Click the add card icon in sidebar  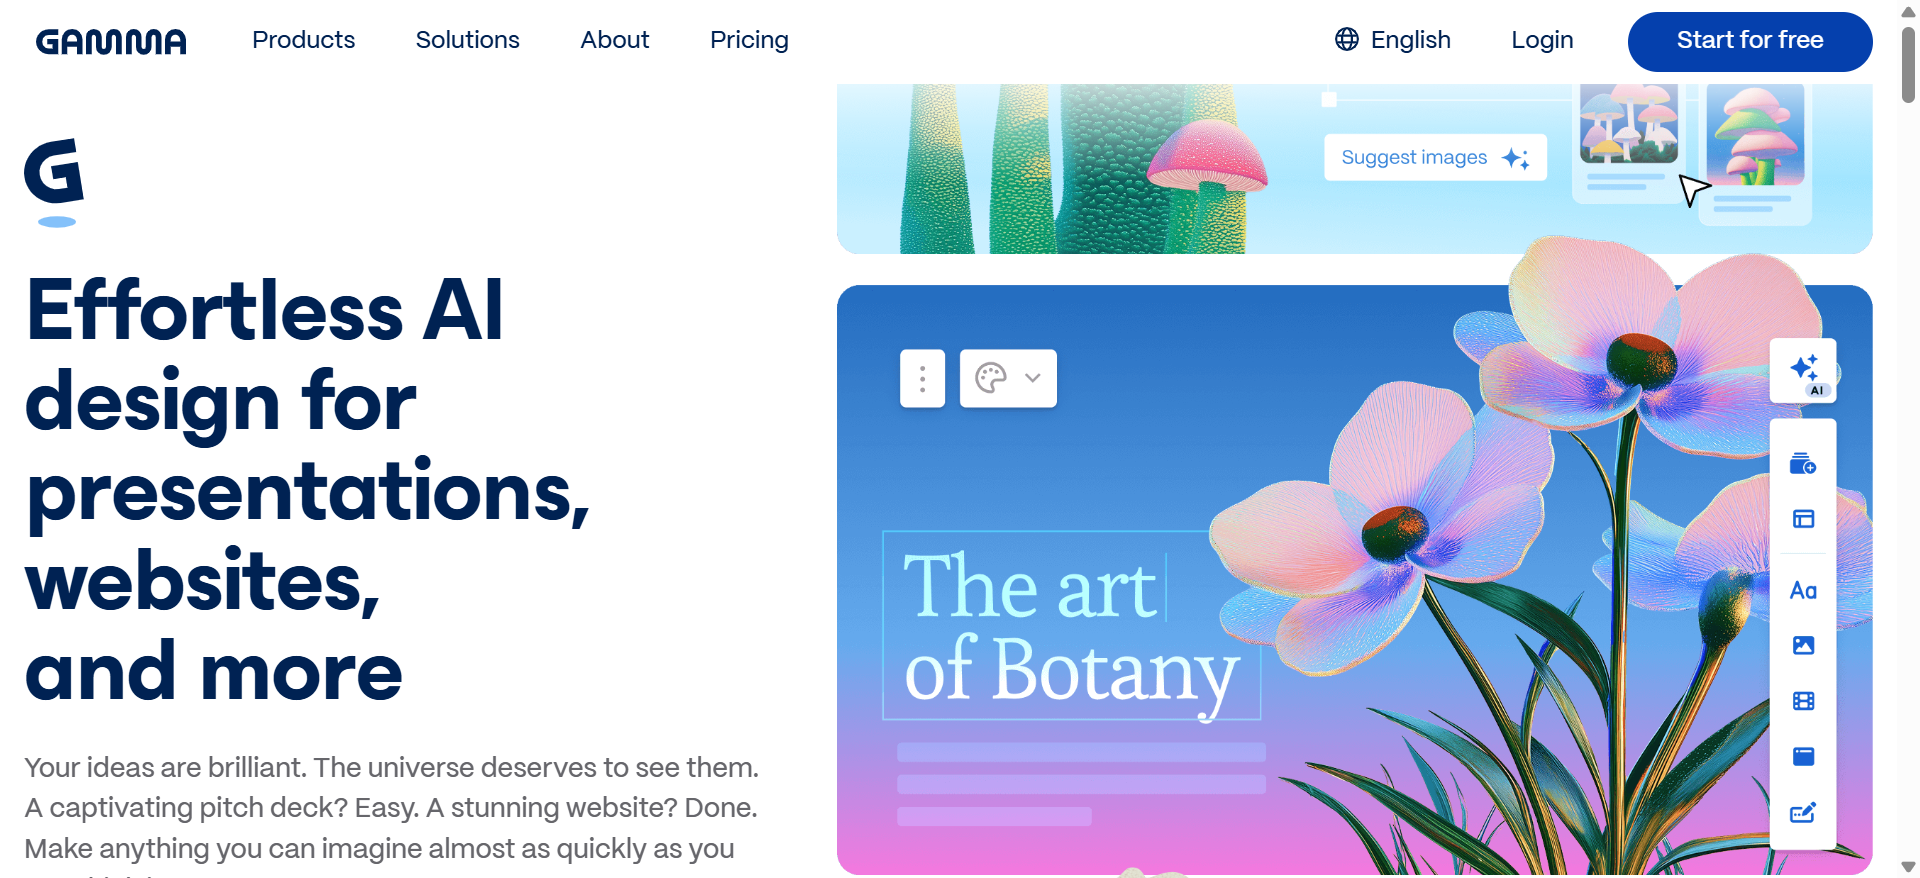point(1803,463)
